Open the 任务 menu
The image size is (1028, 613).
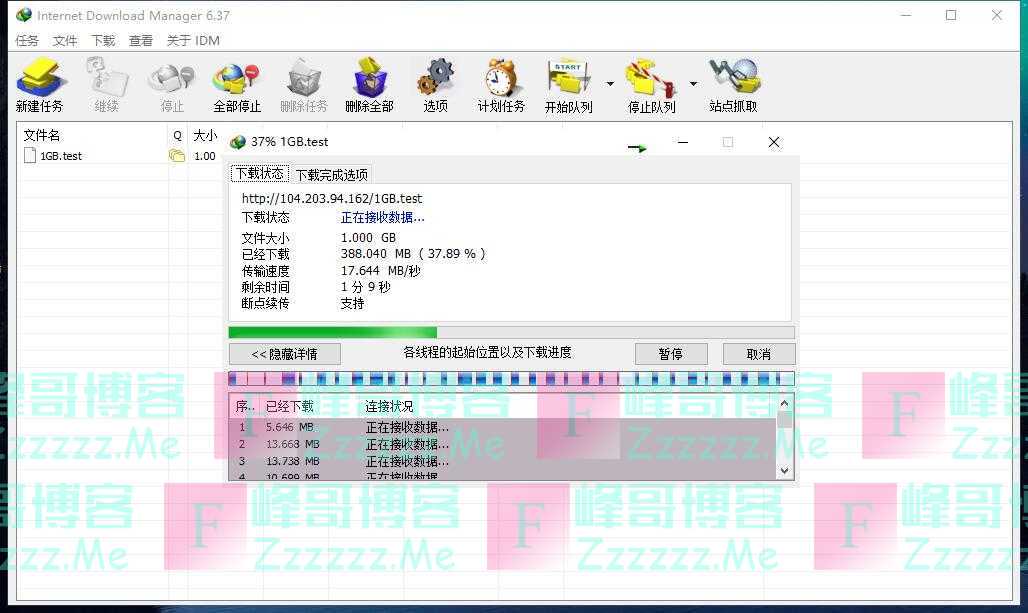(x=27, y=41)
